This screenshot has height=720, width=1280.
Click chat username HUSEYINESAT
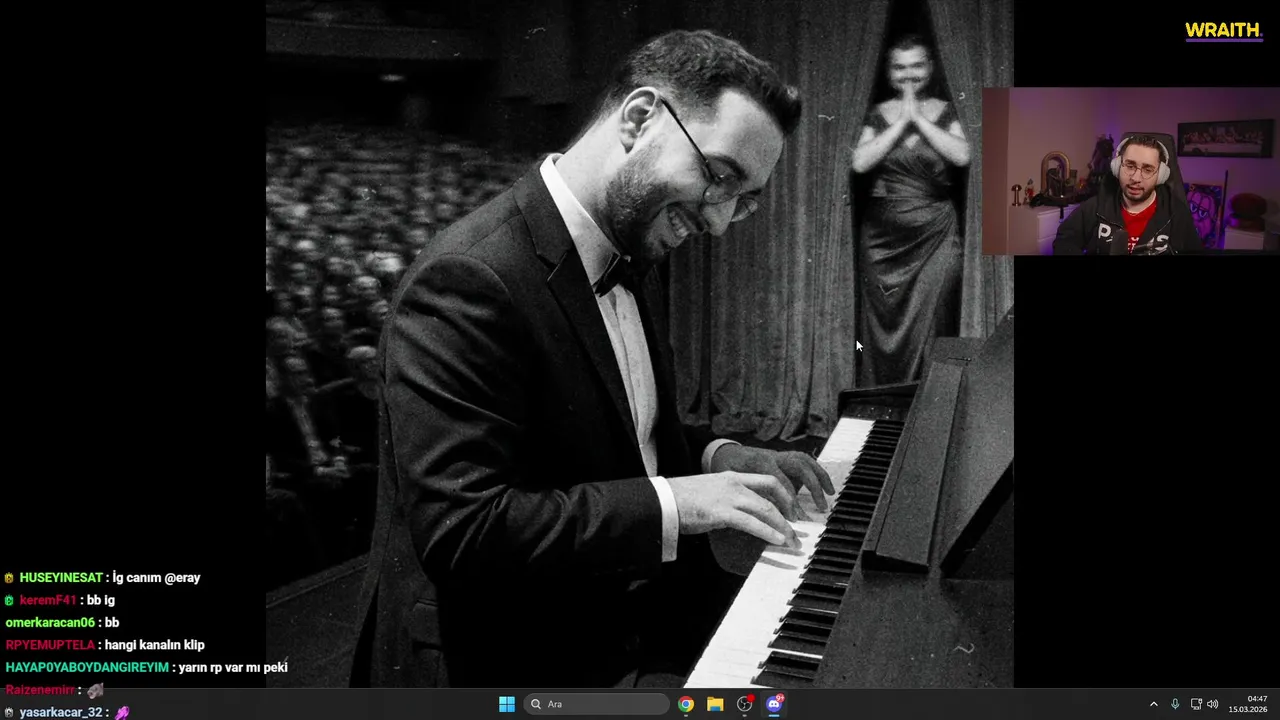click(x=61, y=578)
